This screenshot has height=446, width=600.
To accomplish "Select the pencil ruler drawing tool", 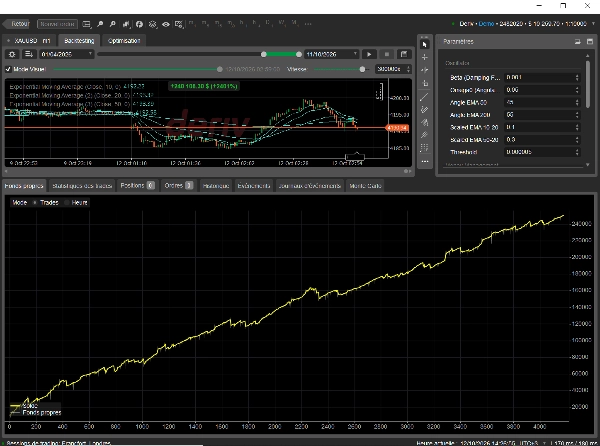I will coord(424,110).
